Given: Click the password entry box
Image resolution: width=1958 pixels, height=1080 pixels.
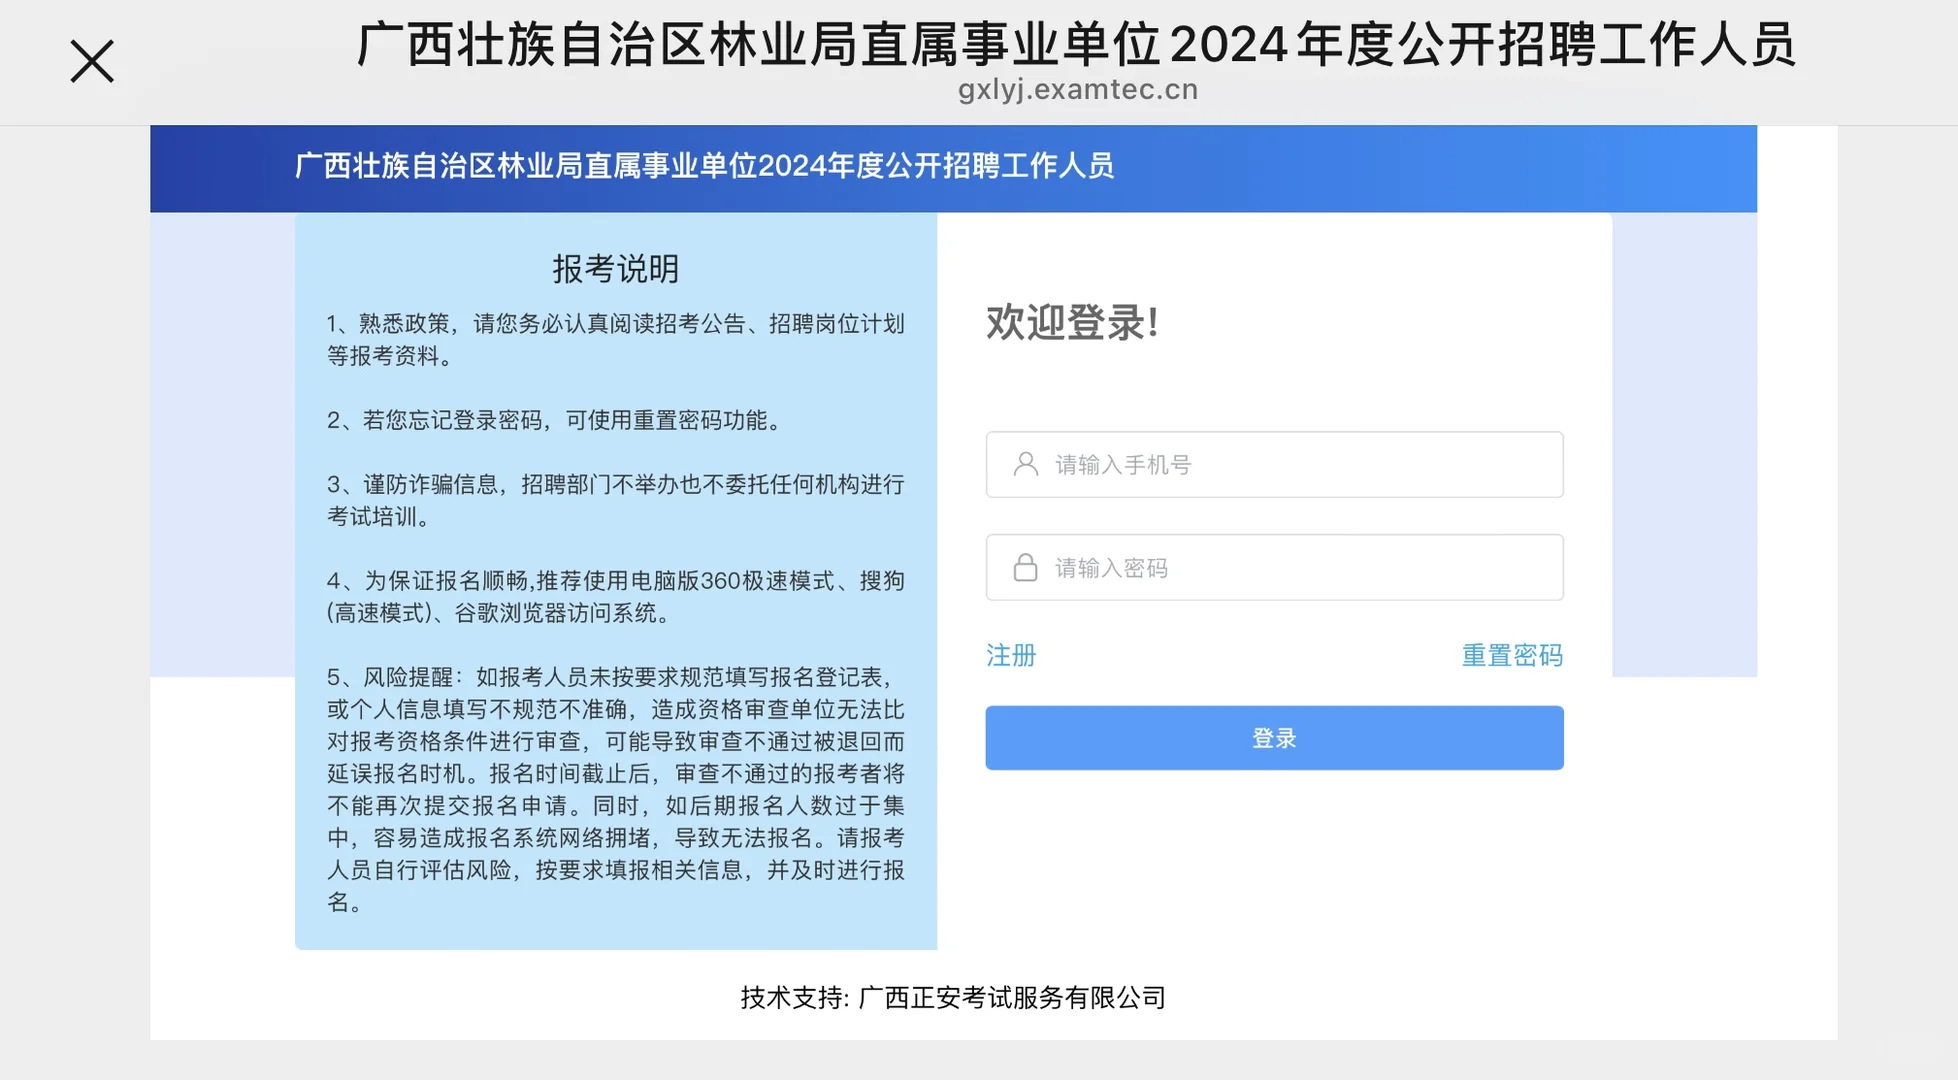Looking at the screenshot, I should pyautogui.click(x=1274, y=567).
